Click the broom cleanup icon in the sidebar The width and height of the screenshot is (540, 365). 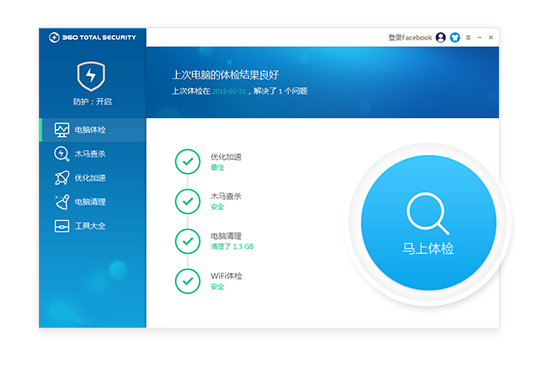pos(62,202)
